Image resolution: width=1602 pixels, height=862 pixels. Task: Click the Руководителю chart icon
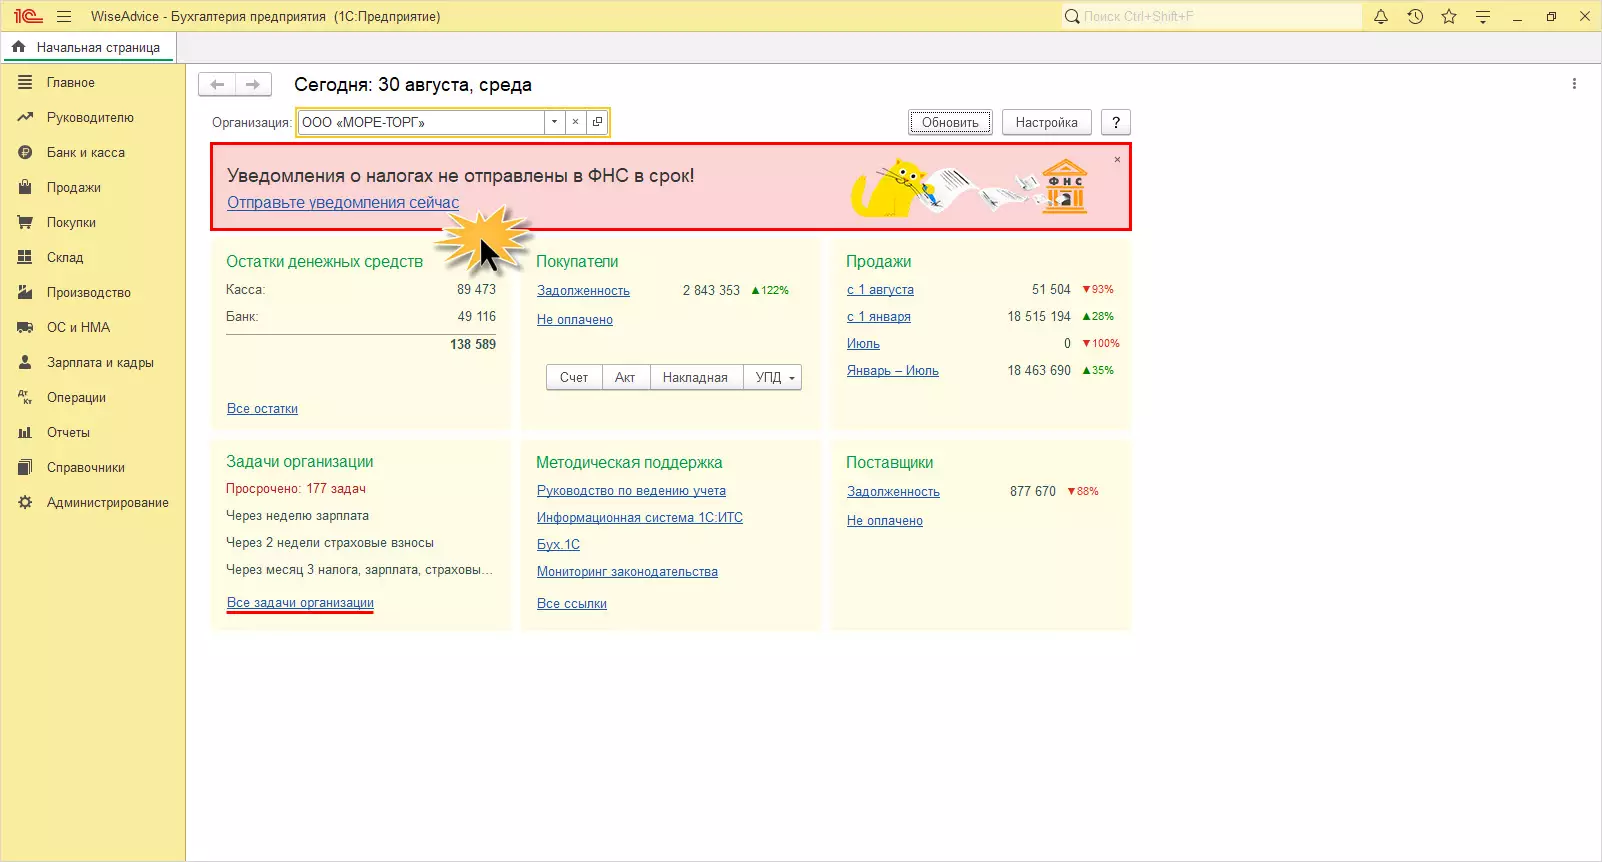(x=25, y=117)
